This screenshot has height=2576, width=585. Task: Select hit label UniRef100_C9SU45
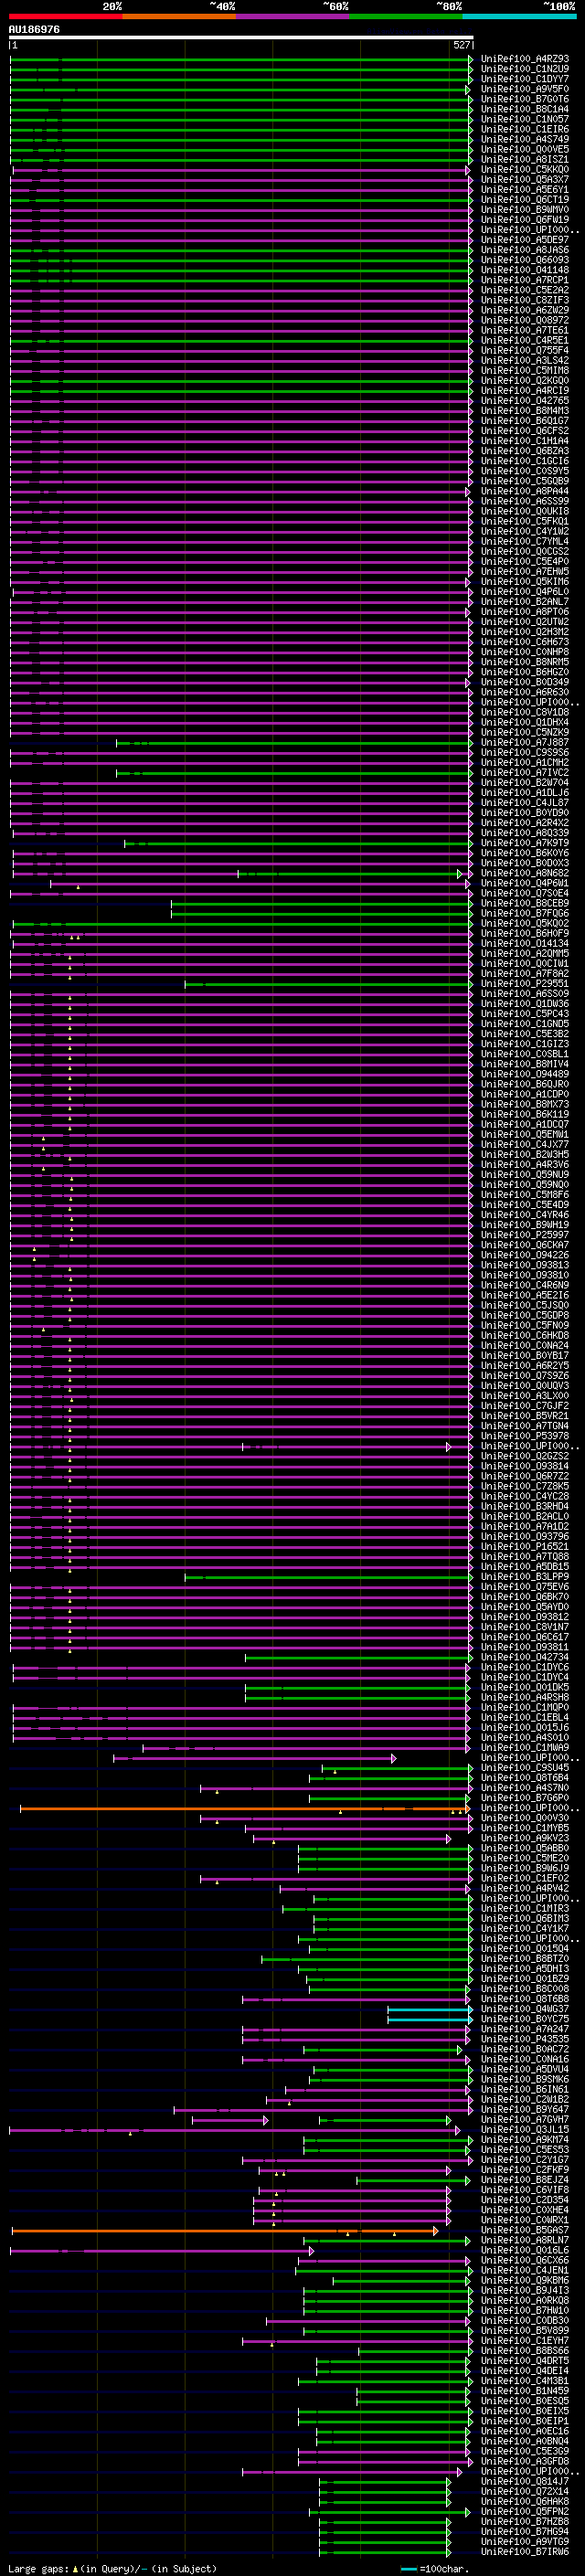tap(524, 1767)
